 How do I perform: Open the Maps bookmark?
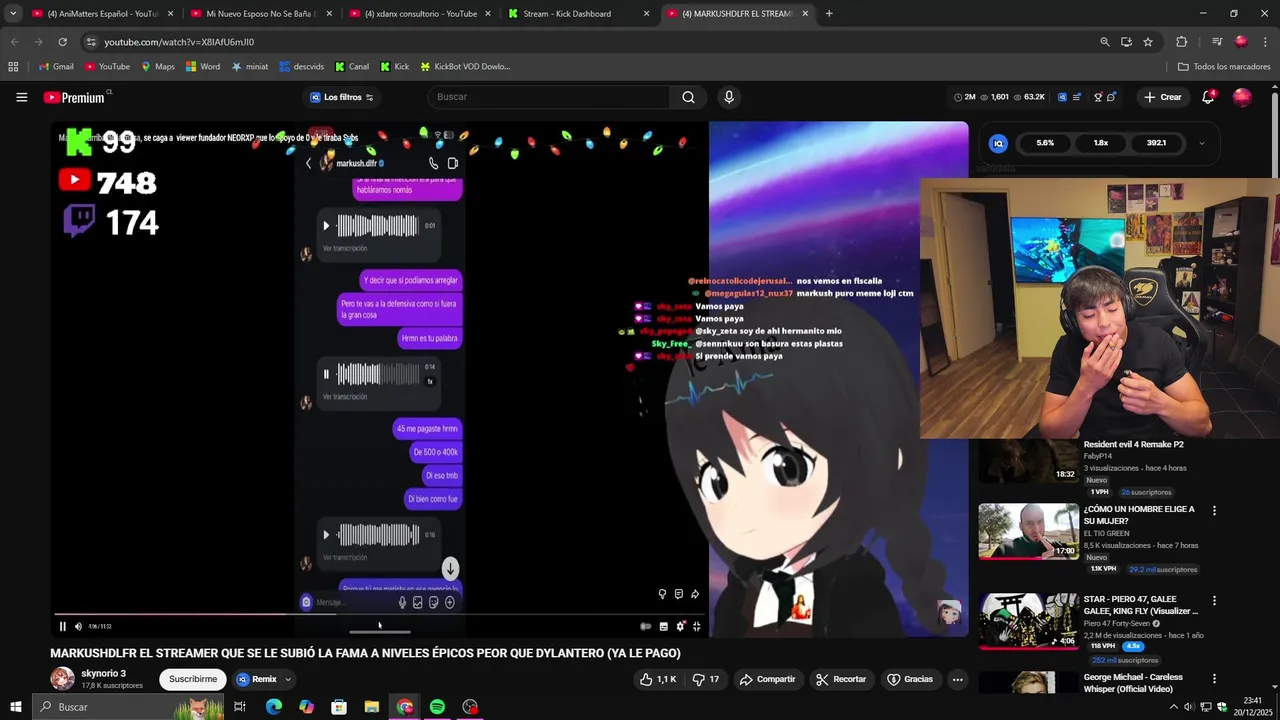point(158,67)
